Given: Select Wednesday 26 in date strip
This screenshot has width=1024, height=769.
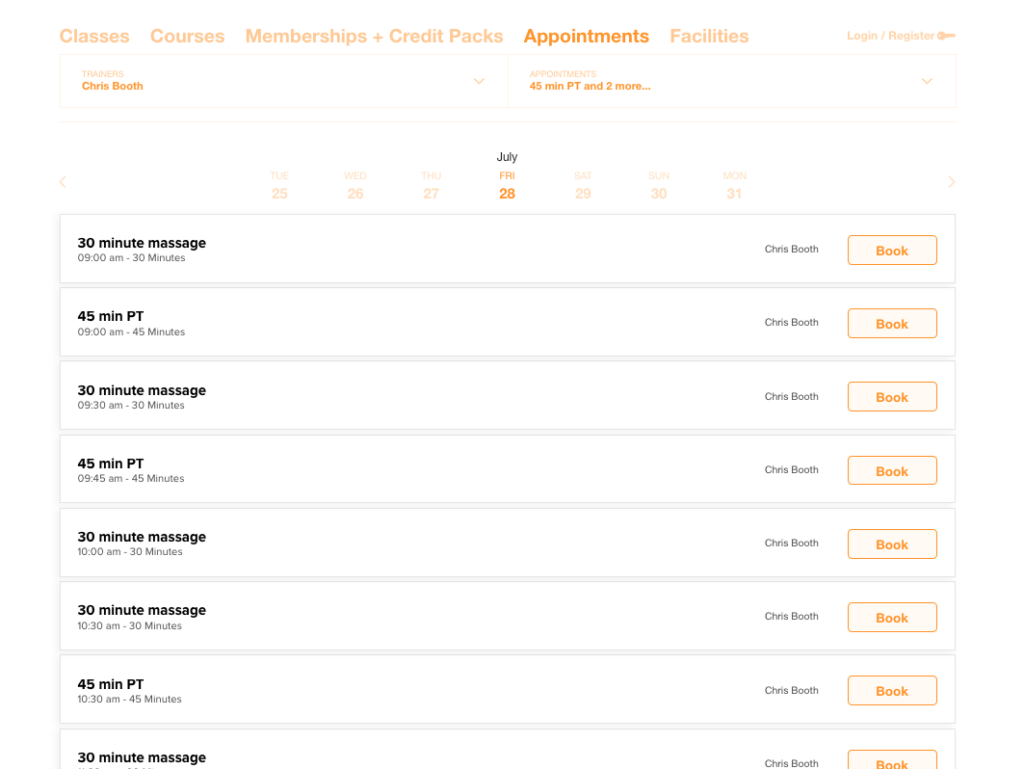Looking at the screenshot, I should (355, 186).
